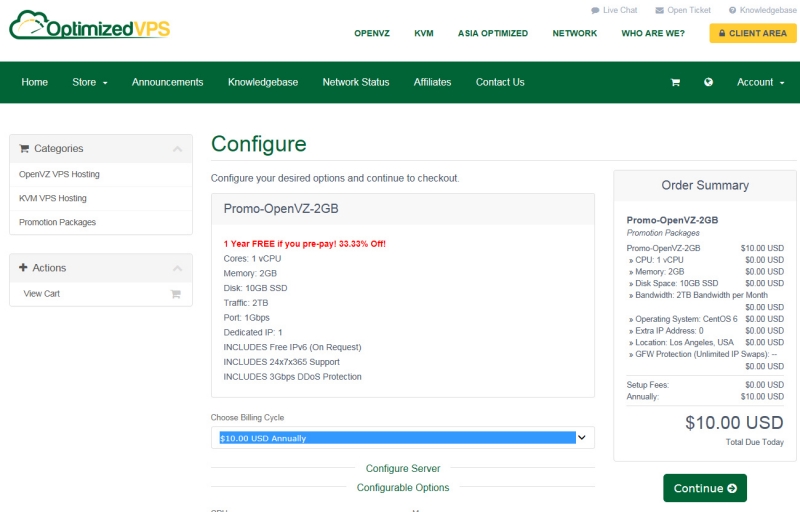The height and width of the screenshot is (512, 800).
Task: Click the '1 Year FREE if you pre-pay' text
Action: point(305,244)
